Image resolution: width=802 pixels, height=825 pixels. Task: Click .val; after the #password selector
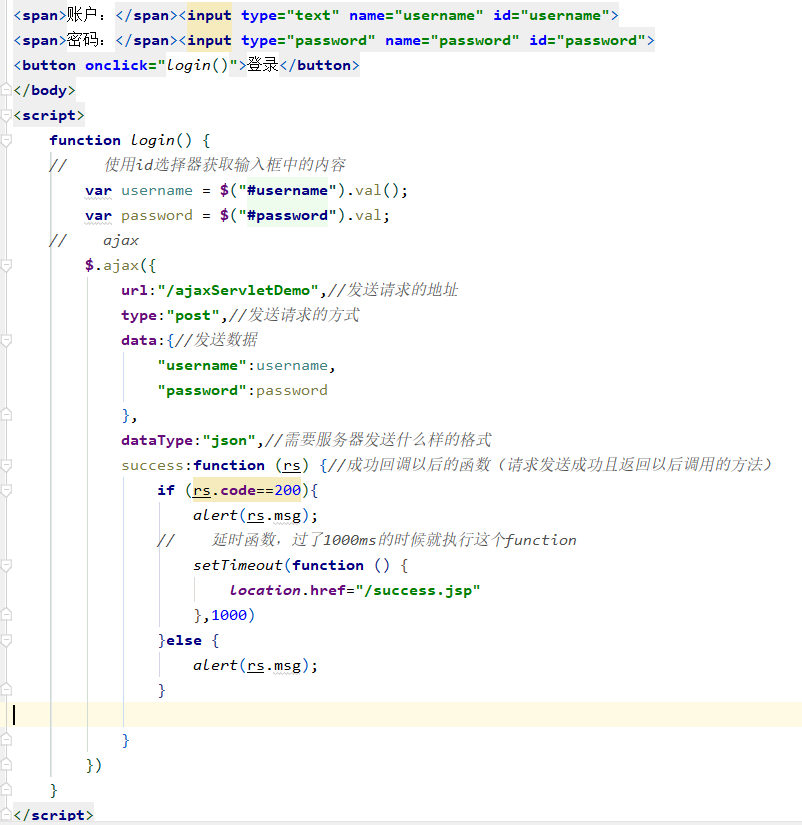pos(368,215)
